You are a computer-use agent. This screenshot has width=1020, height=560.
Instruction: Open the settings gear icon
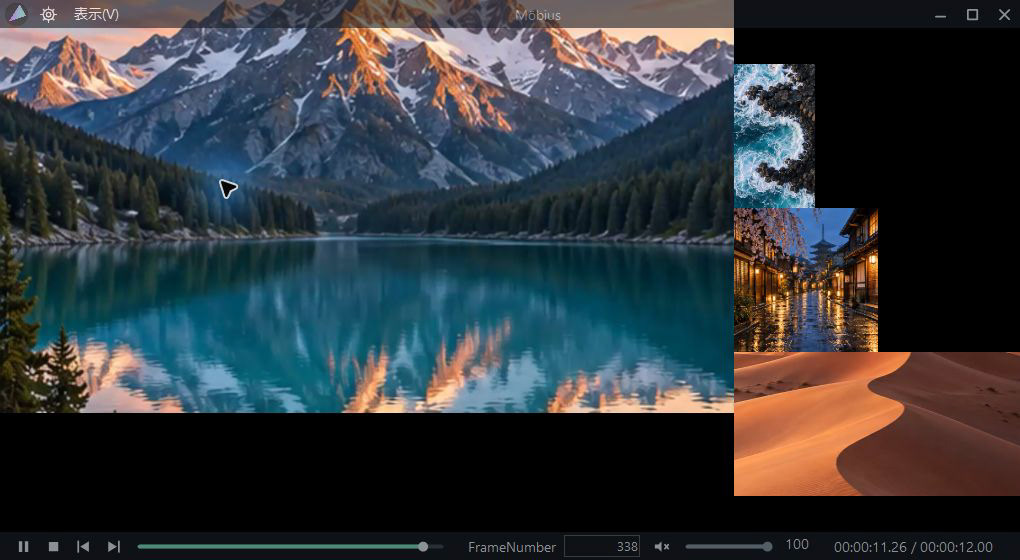(48, 14)
